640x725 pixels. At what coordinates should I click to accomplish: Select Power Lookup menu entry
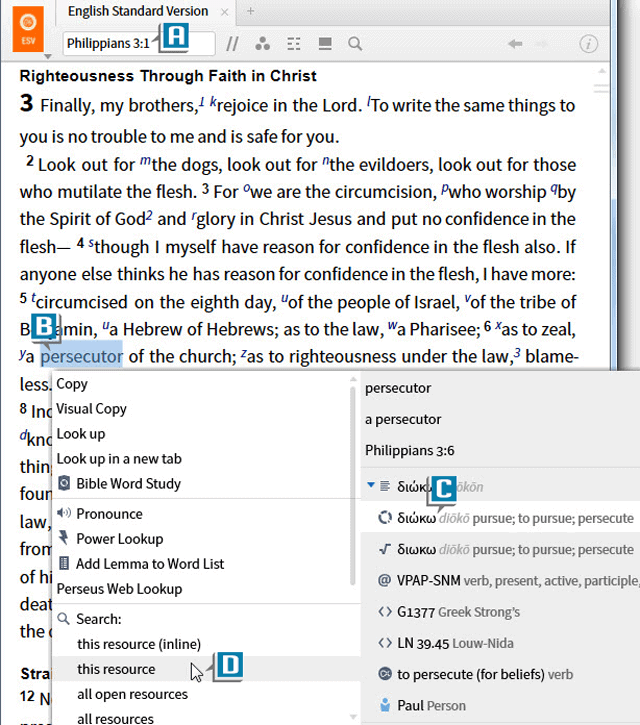[119, 539]
